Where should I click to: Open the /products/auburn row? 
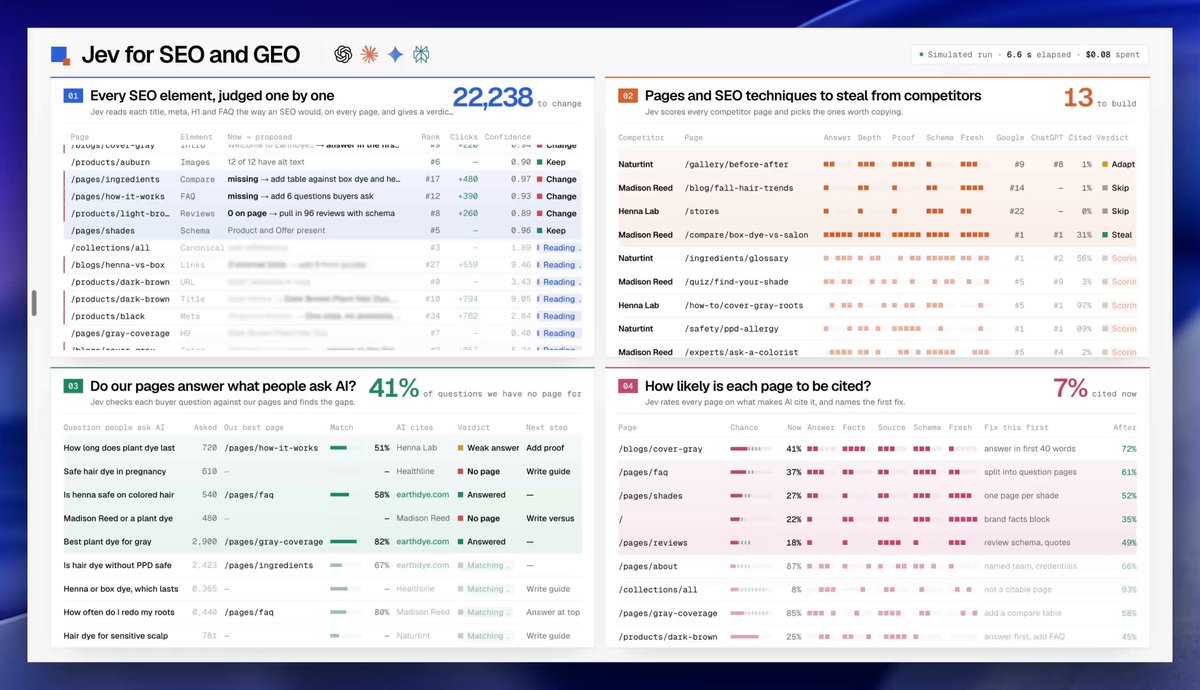[322, 162]
